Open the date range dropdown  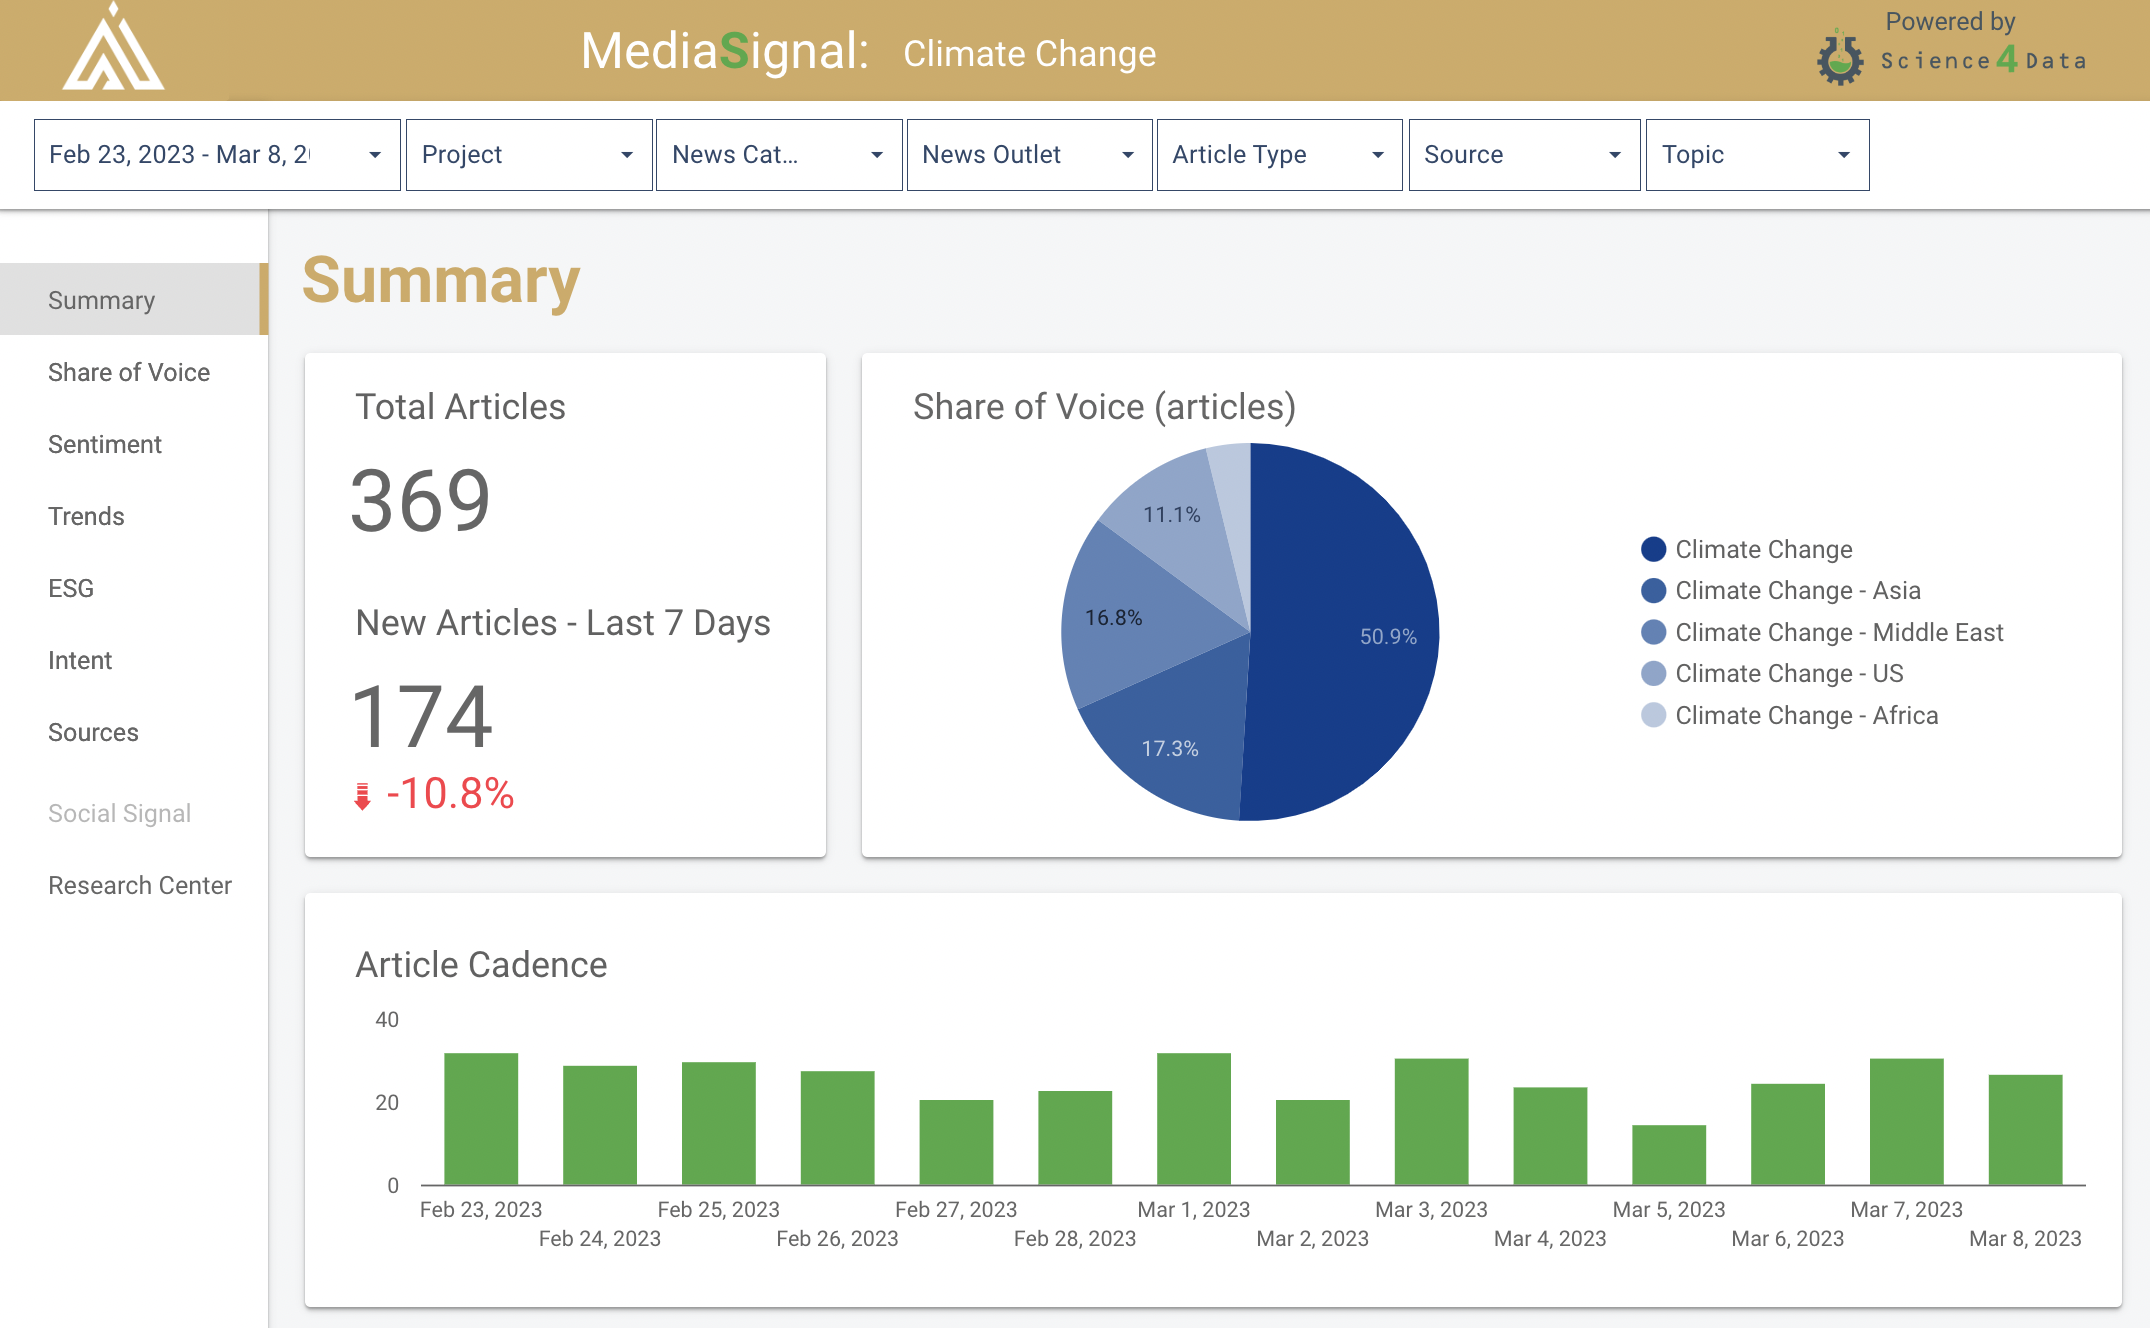(217, 155)
